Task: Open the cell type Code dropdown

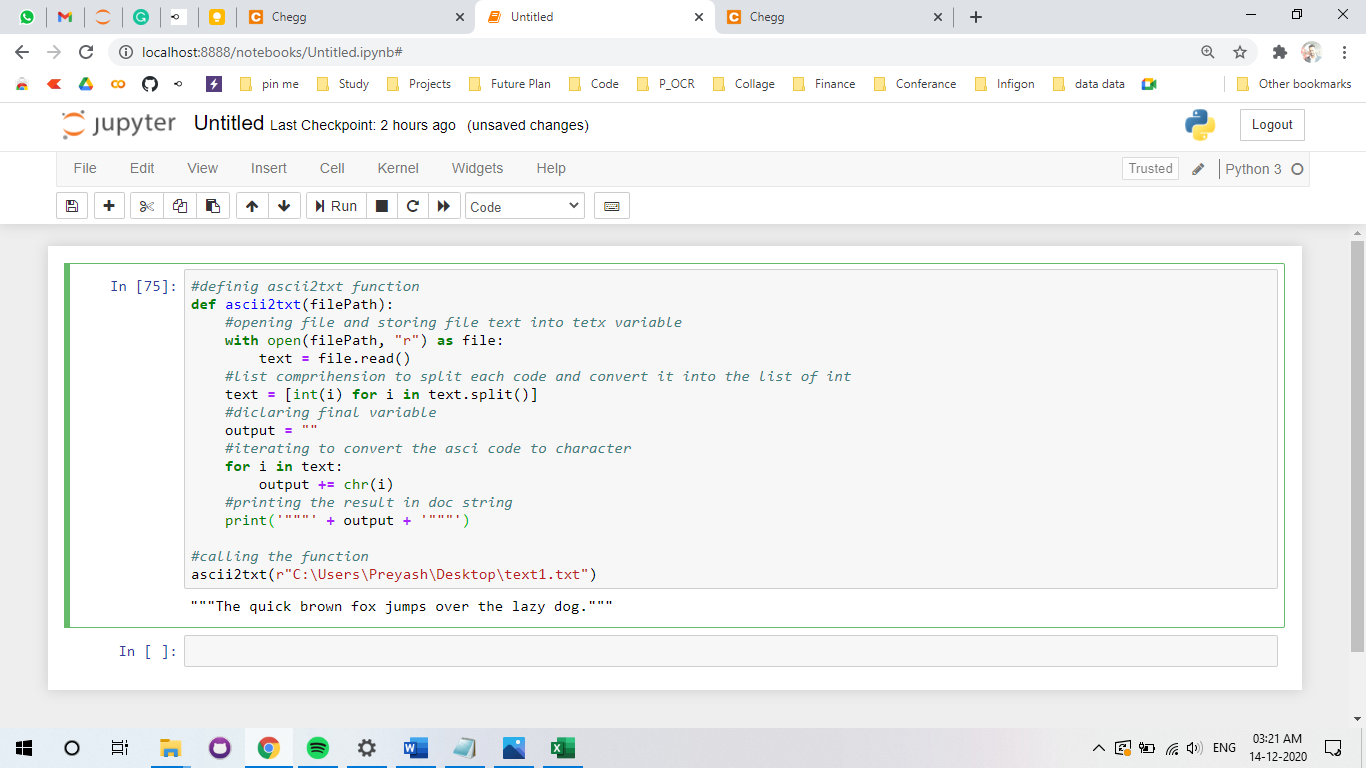Action: pyautogui.click(x=525, y=206)
